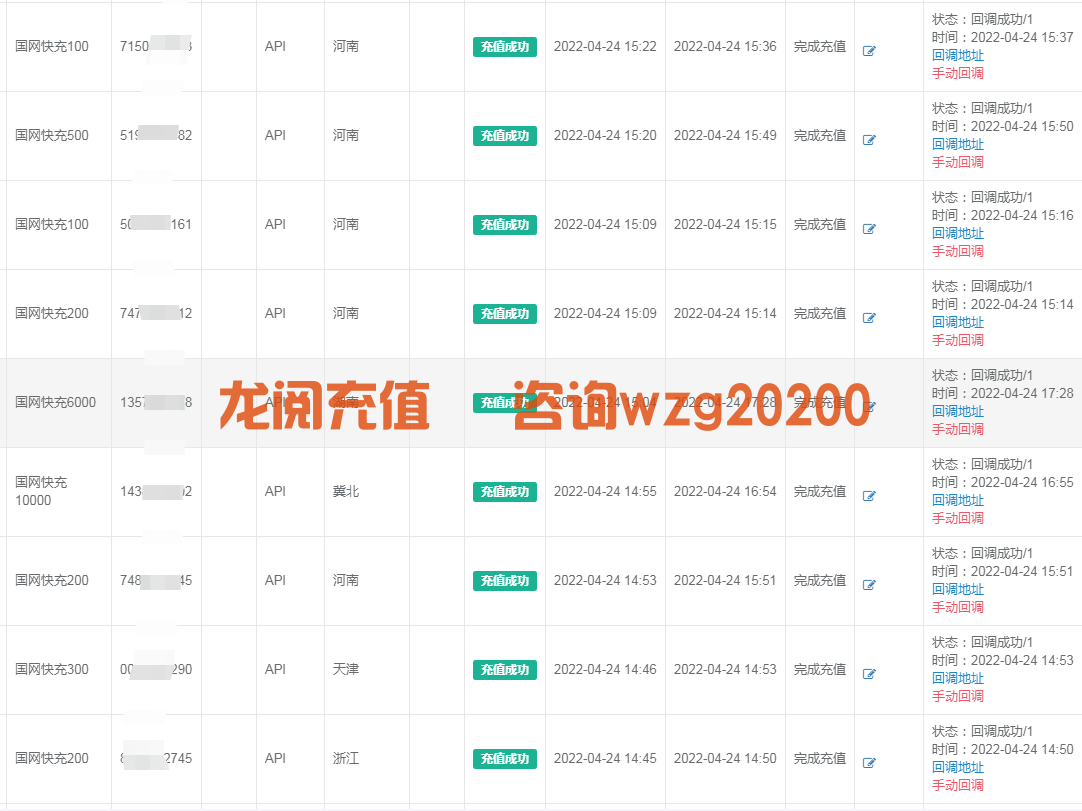Edit the 国网快充500 order row

point(869,140)
